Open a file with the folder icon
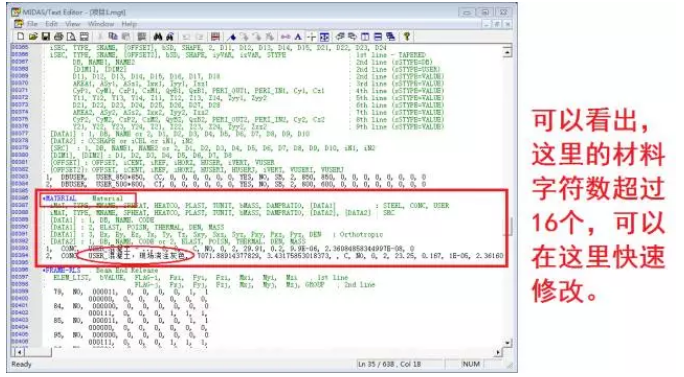The height and width of the screenshot is (377, 684). click(x=33, y=37)
